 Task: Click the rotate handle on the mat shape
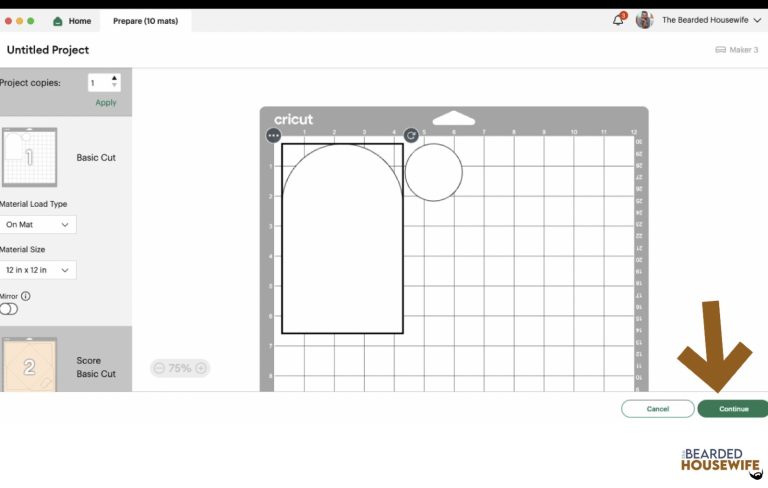[411, 135]
